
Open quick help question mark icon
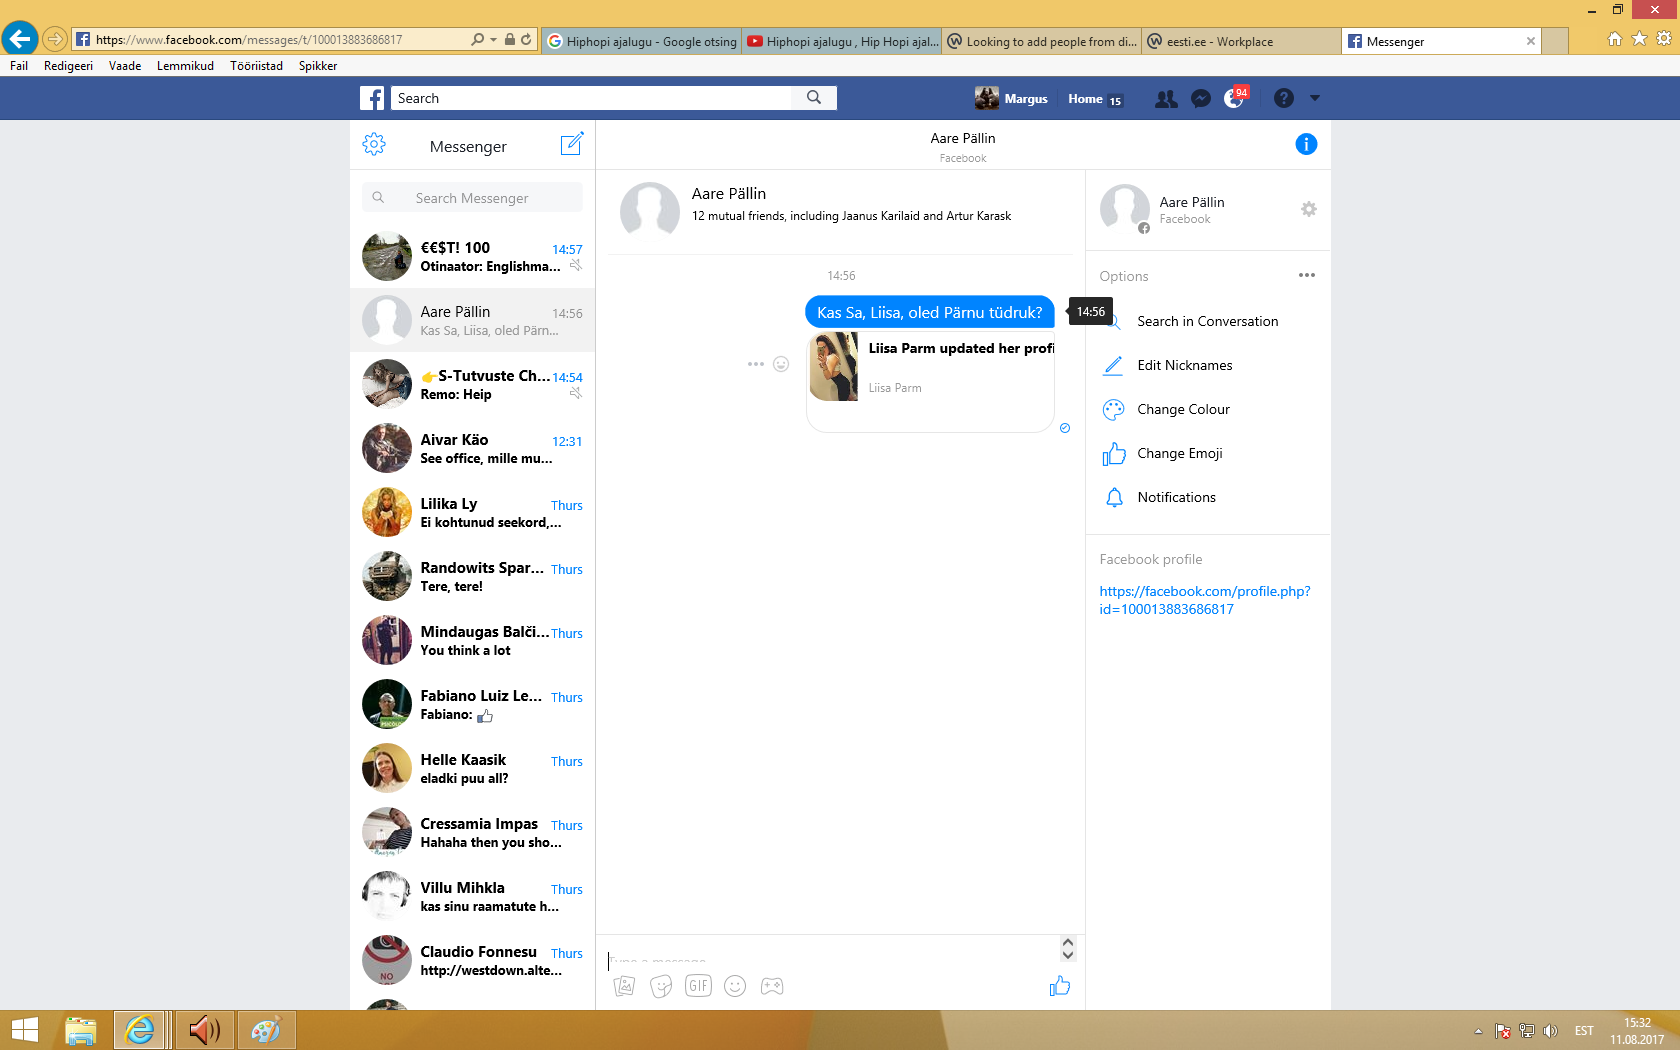(1284, 98)
